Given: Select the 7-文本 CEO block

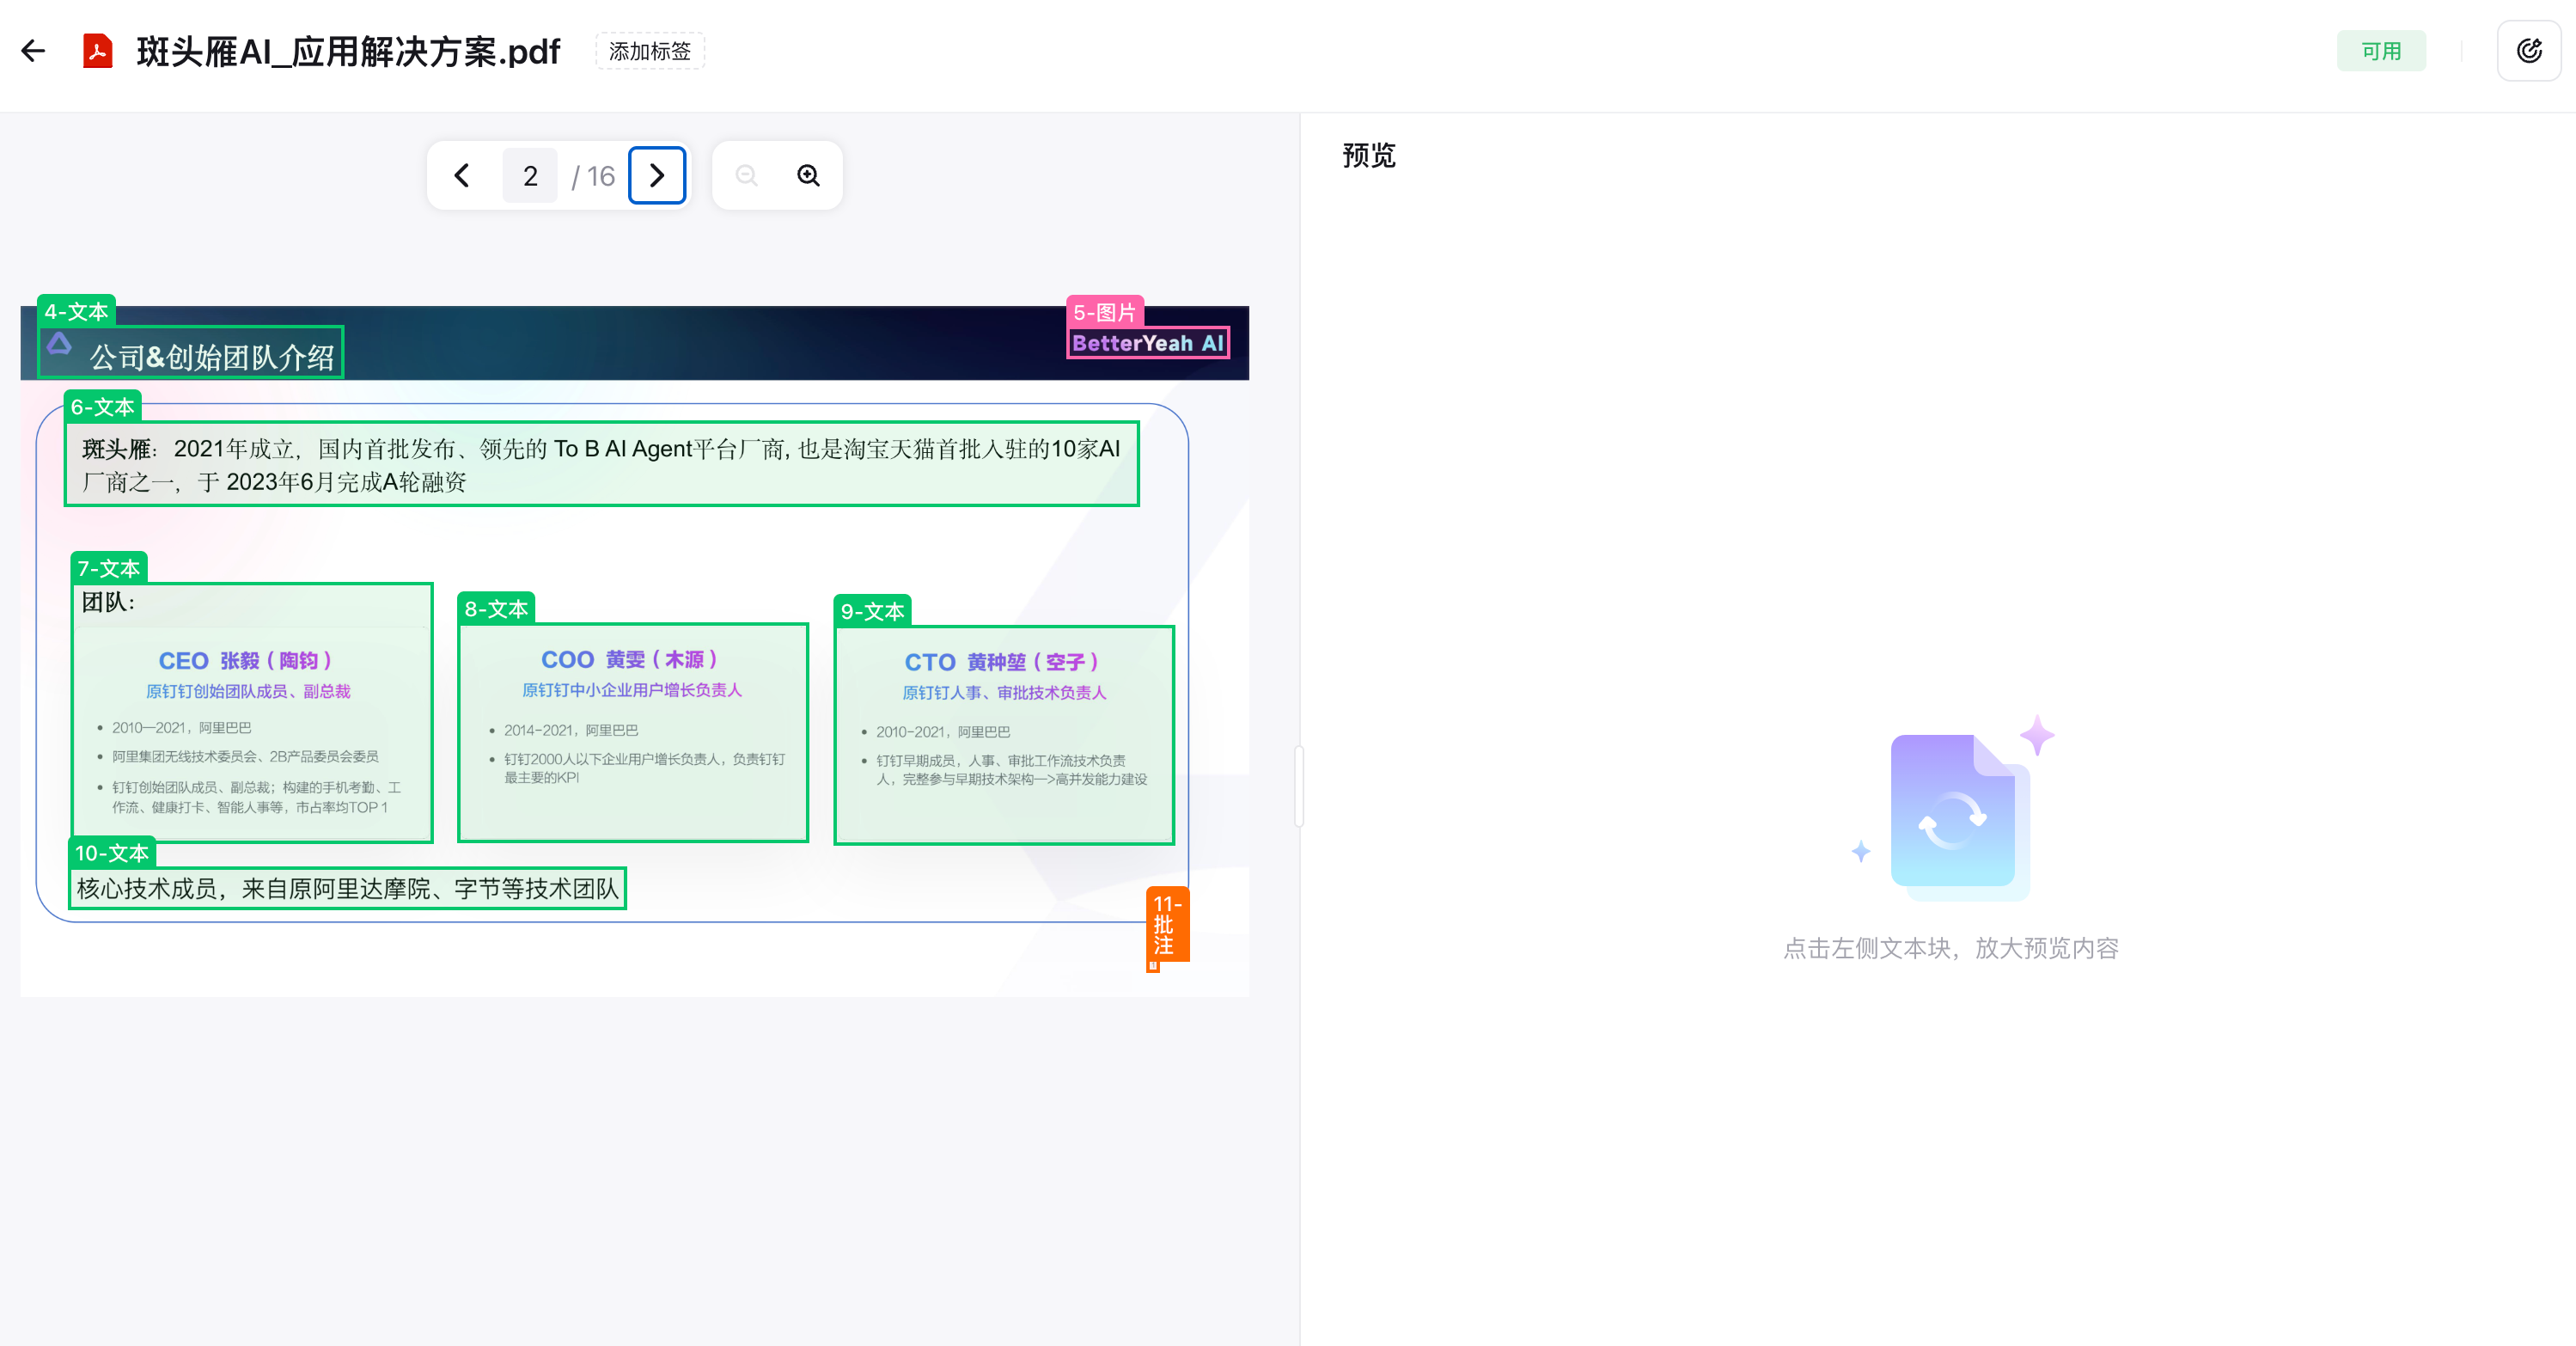Looking at the screenshot, I should pyautogui.click(x=252, y=712).
